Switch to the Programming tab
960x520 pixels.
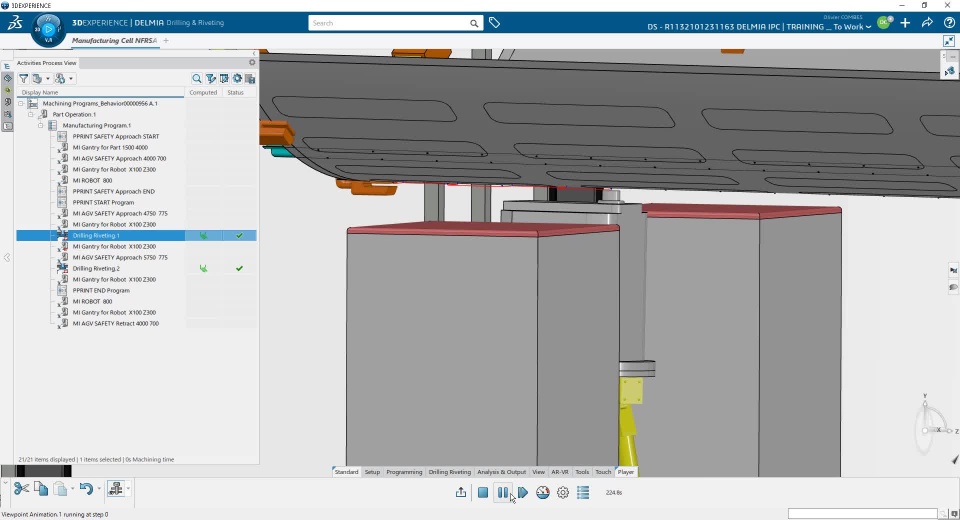[x=404, y=472]
